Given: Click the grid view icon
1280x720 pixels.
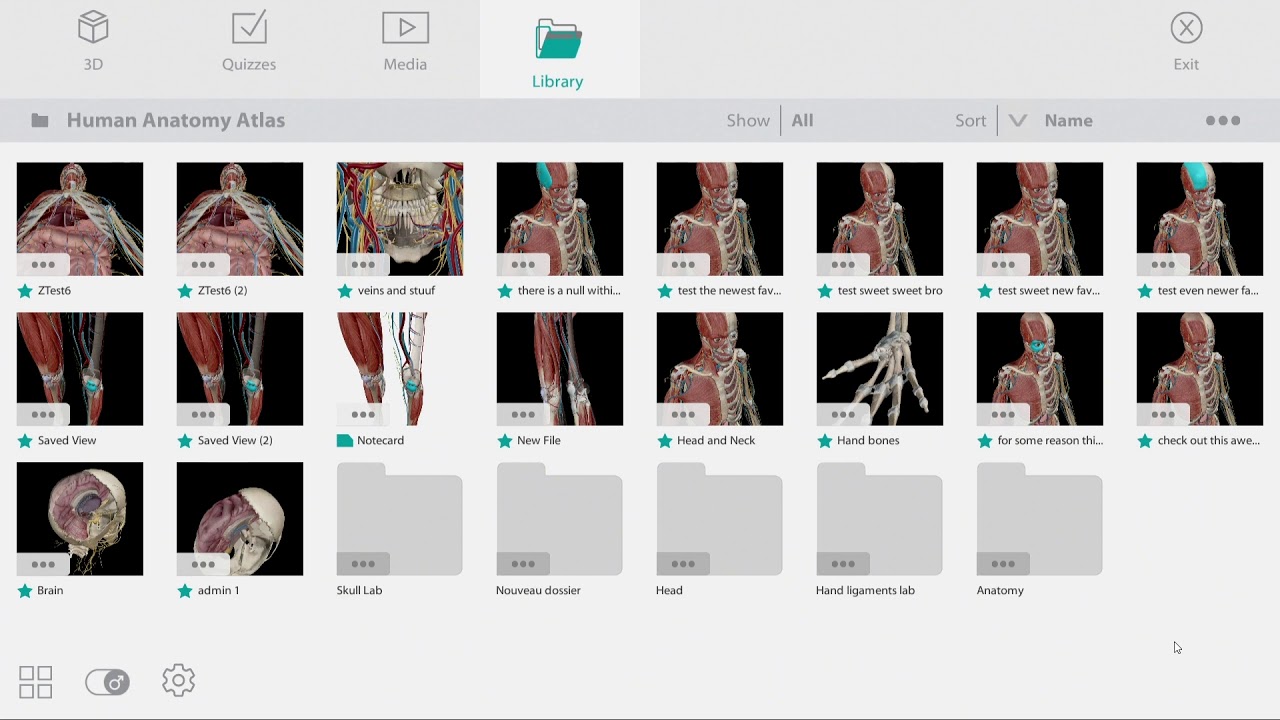Looking at the screenshot, I should (x=36, y=682).
